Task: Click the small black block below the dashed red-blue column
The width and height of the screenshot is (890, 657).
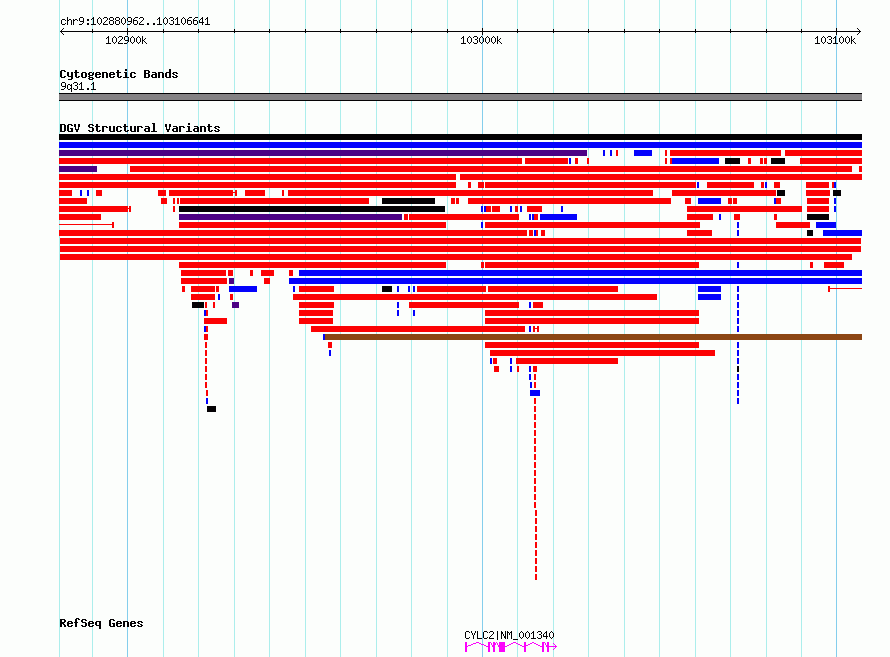Action: click(x=211, y=409)
